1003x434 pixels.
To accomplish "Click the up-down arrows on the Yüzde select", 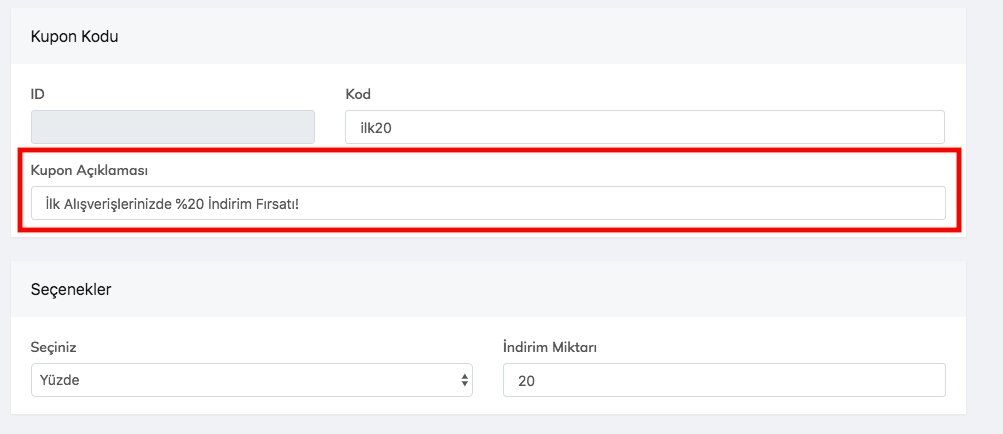I will [464, 380].
